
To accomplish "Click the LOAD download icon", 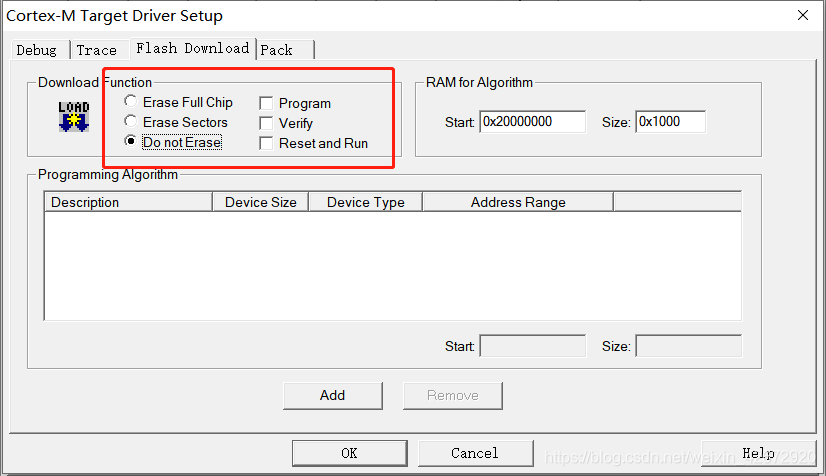I will point(74,116).
